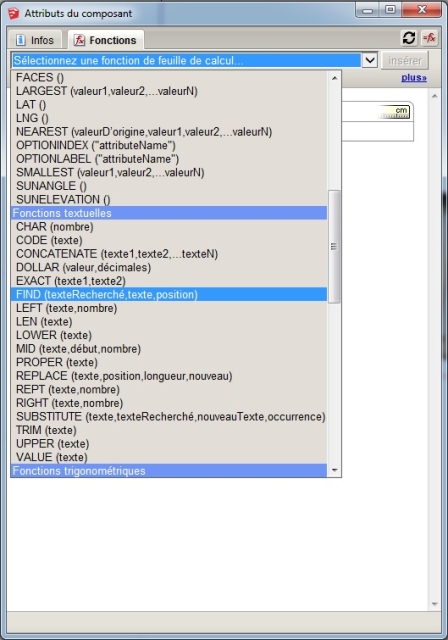Click the dropdown list scroll up arrow
This screenshot has width=448, height=640.
click(x=335, y=78)
